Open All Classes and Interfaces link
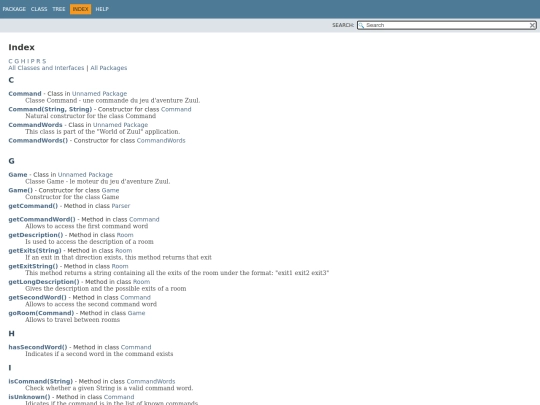The height and width of the screenshot is (405, 540). coord(46,68)
